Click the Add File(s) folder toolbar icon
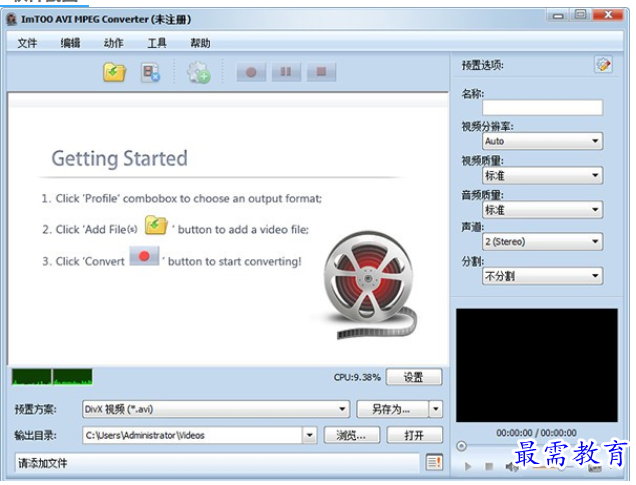The width and height of the screenshot is (636, 485). pyautogui.click(x=114, y=73)
